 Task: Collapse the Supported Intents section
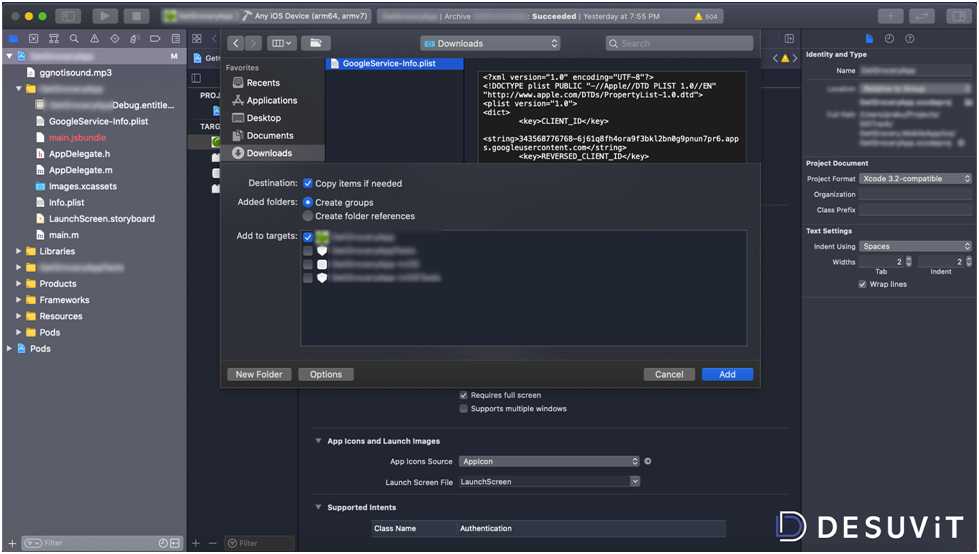point(318,507)
